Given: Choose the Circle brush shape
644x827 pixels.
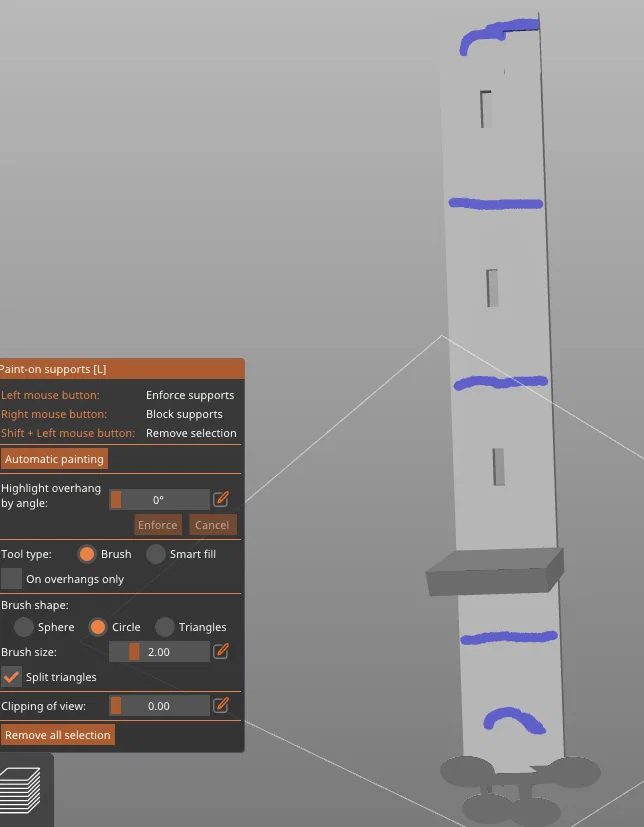Looking at the screenshot, I should (98, 627).
